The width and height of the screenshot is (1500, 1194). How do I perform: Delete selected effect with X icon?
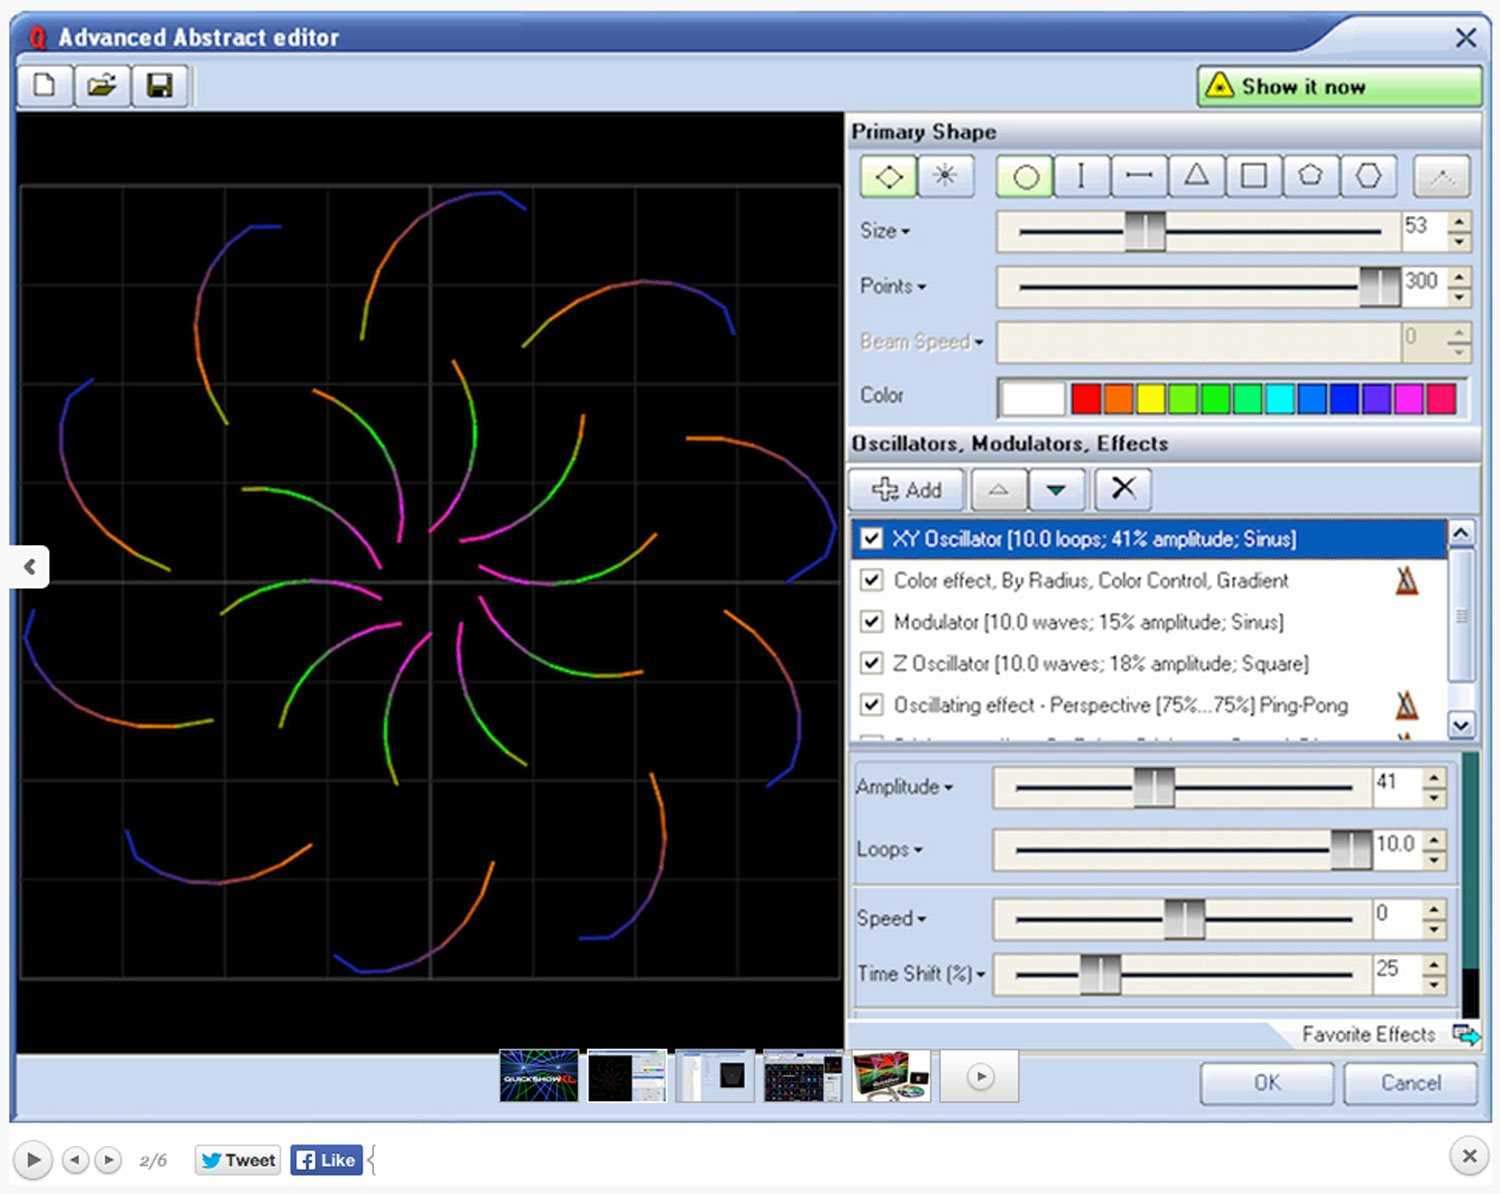(1123, 489)
